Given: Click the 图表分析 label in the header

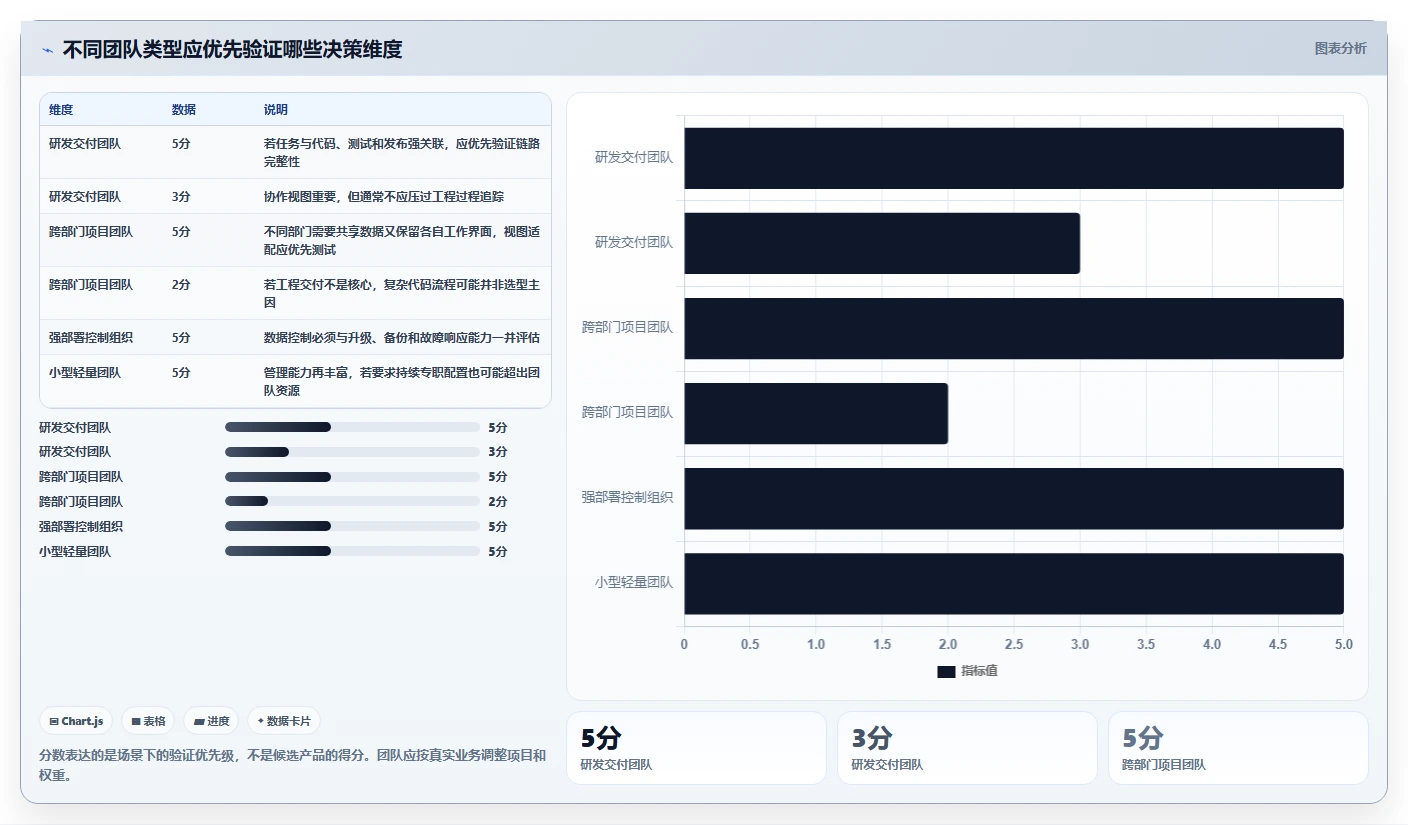Looking at the screenshot, I should pos(1340,48).
